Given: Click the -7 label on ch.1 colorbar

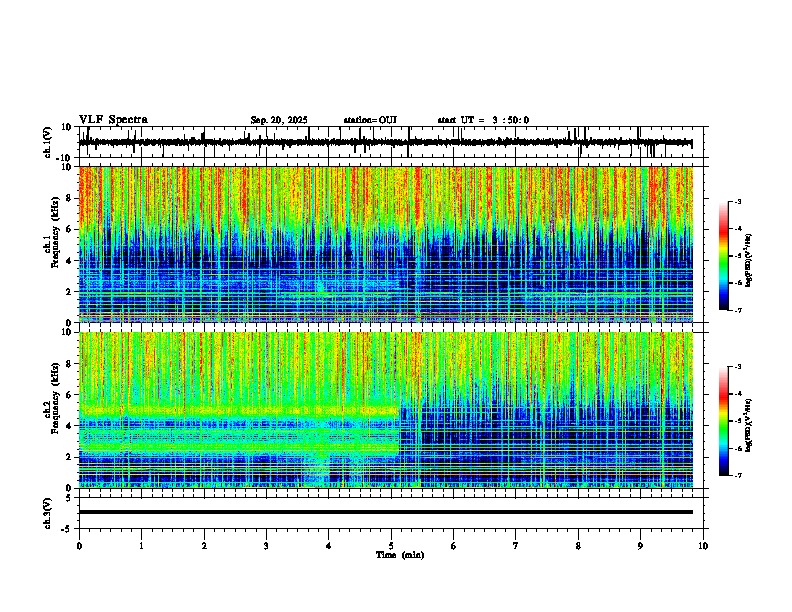Looking at the screenshot, I should tap(738, 310).
